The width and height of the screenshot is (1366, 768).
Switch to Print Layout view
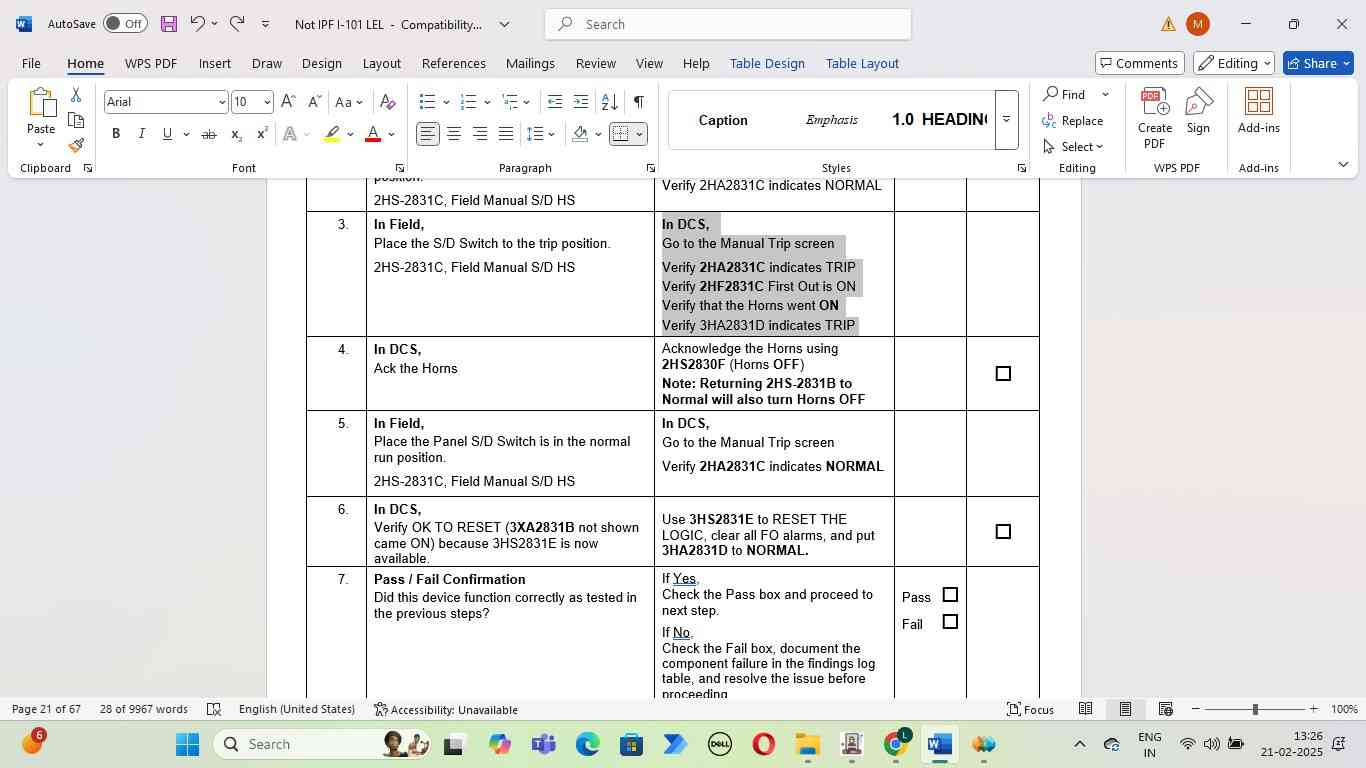[x=1125, y=709]
